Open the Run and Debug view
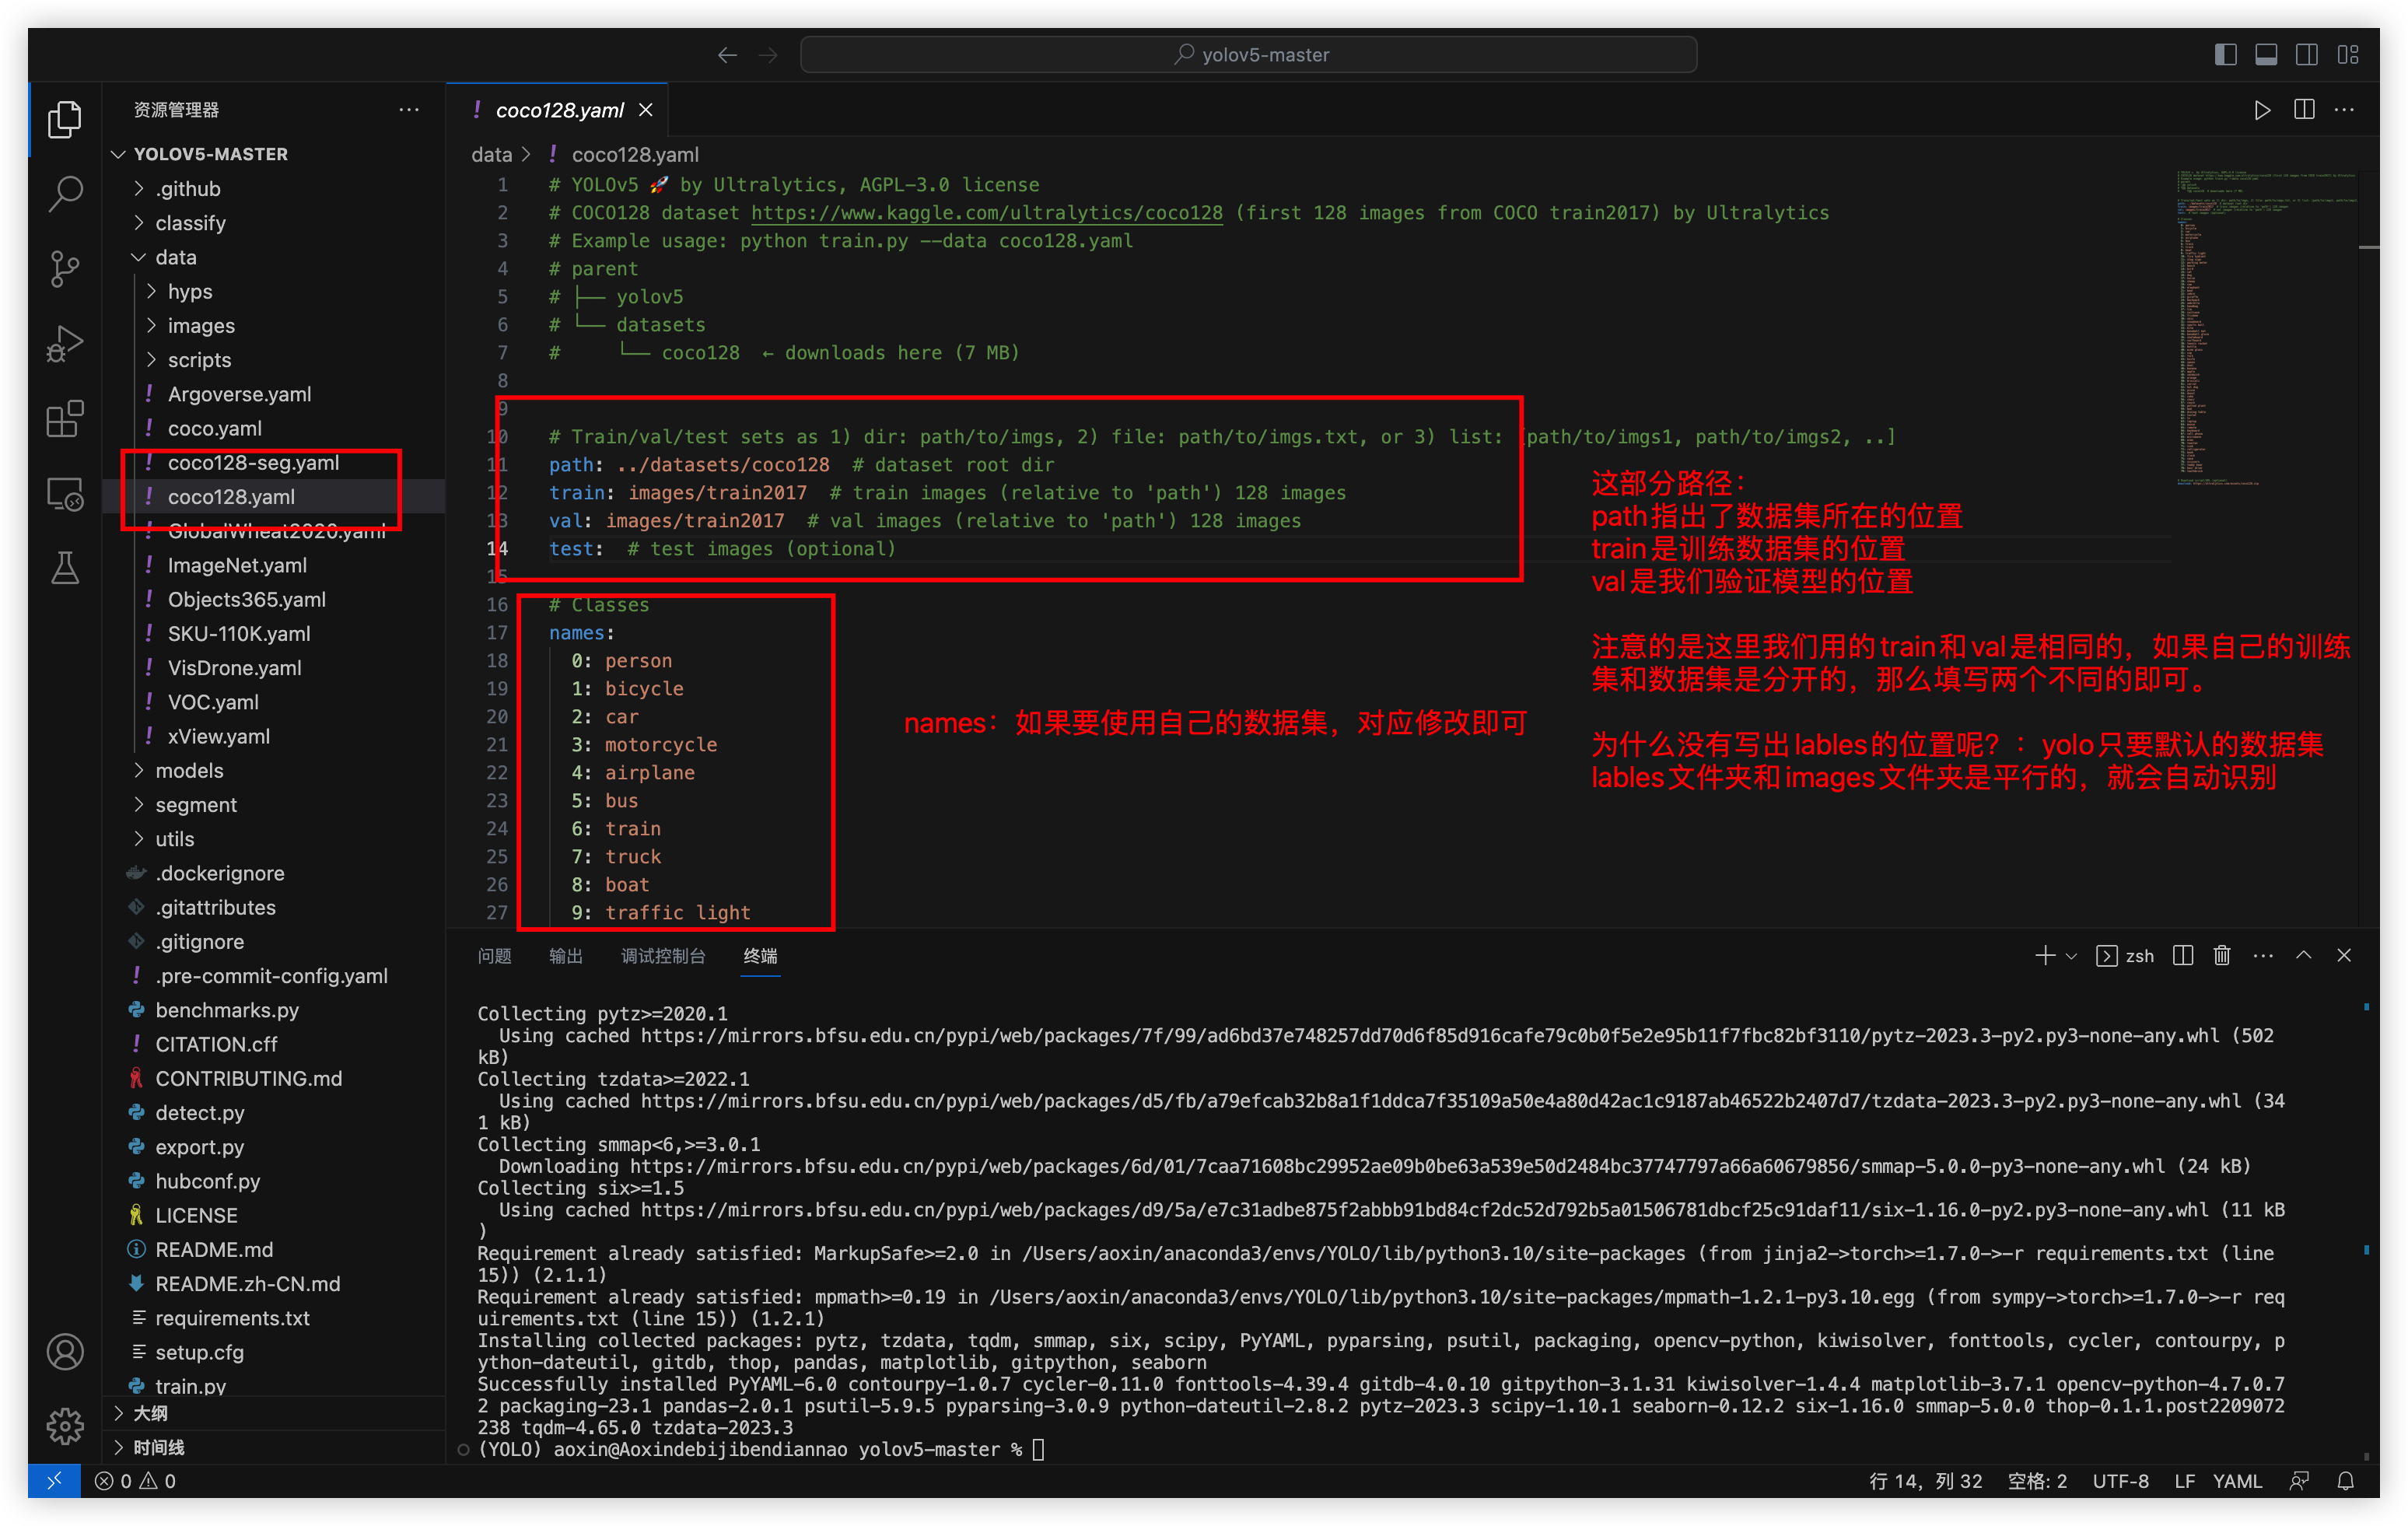Viewport: 2408px width, 1526px height. [65, 344]
